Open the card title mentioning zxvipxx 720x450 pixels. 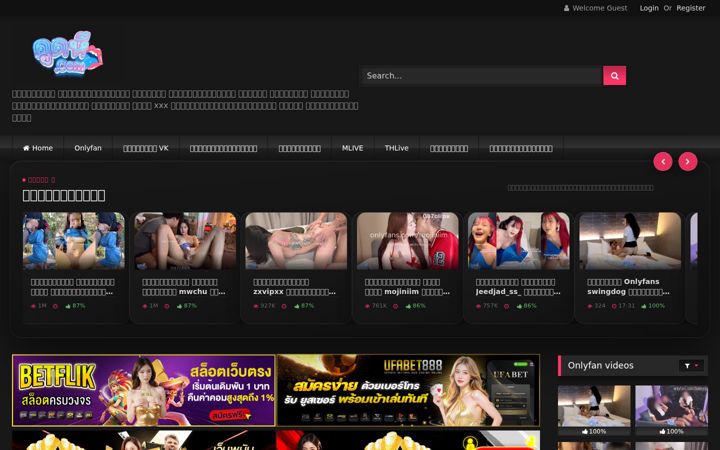pos(294,287)
